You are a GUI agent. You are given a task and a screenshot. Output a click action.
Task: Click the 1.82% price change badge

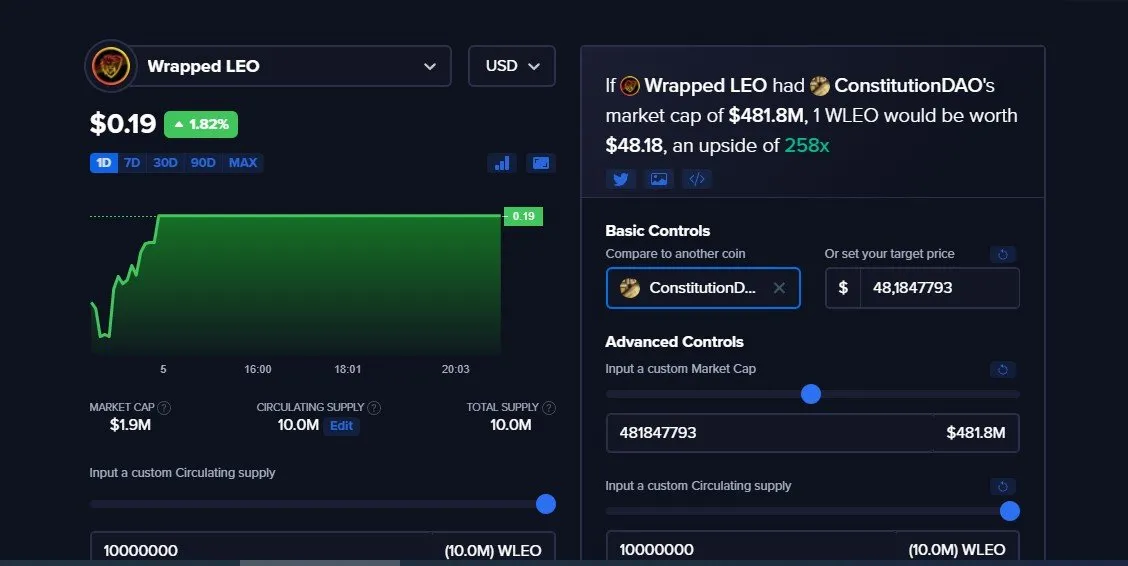point(201,124)
